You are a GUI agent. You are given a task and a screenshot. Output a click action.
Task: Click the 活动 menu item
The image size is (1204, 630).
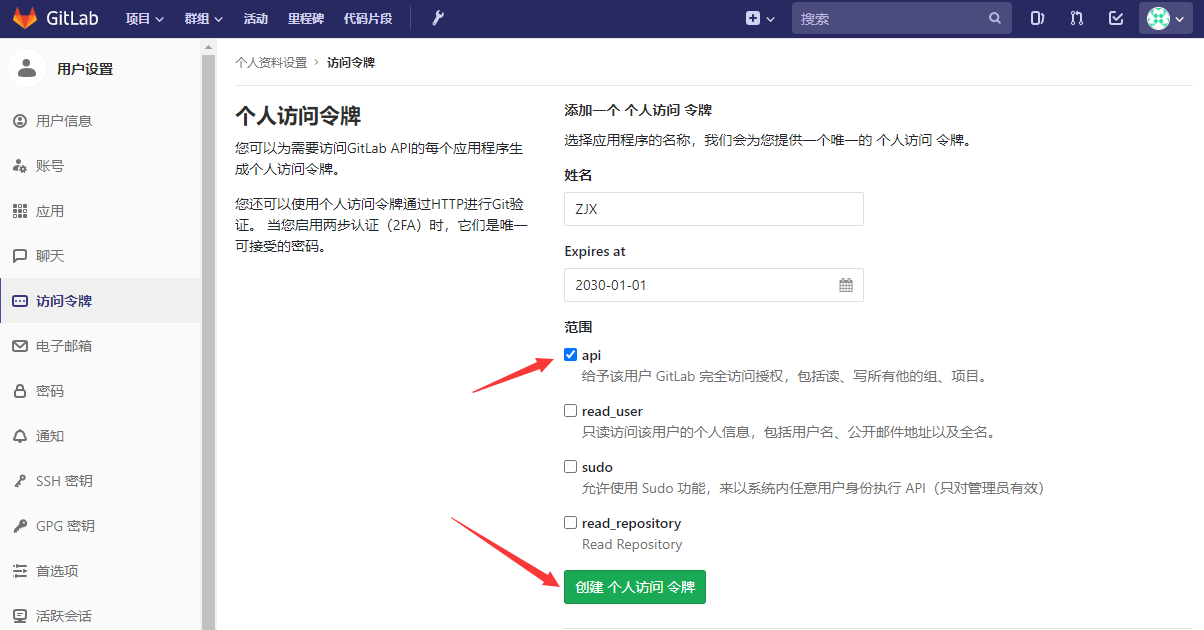(x=254, y=17)
